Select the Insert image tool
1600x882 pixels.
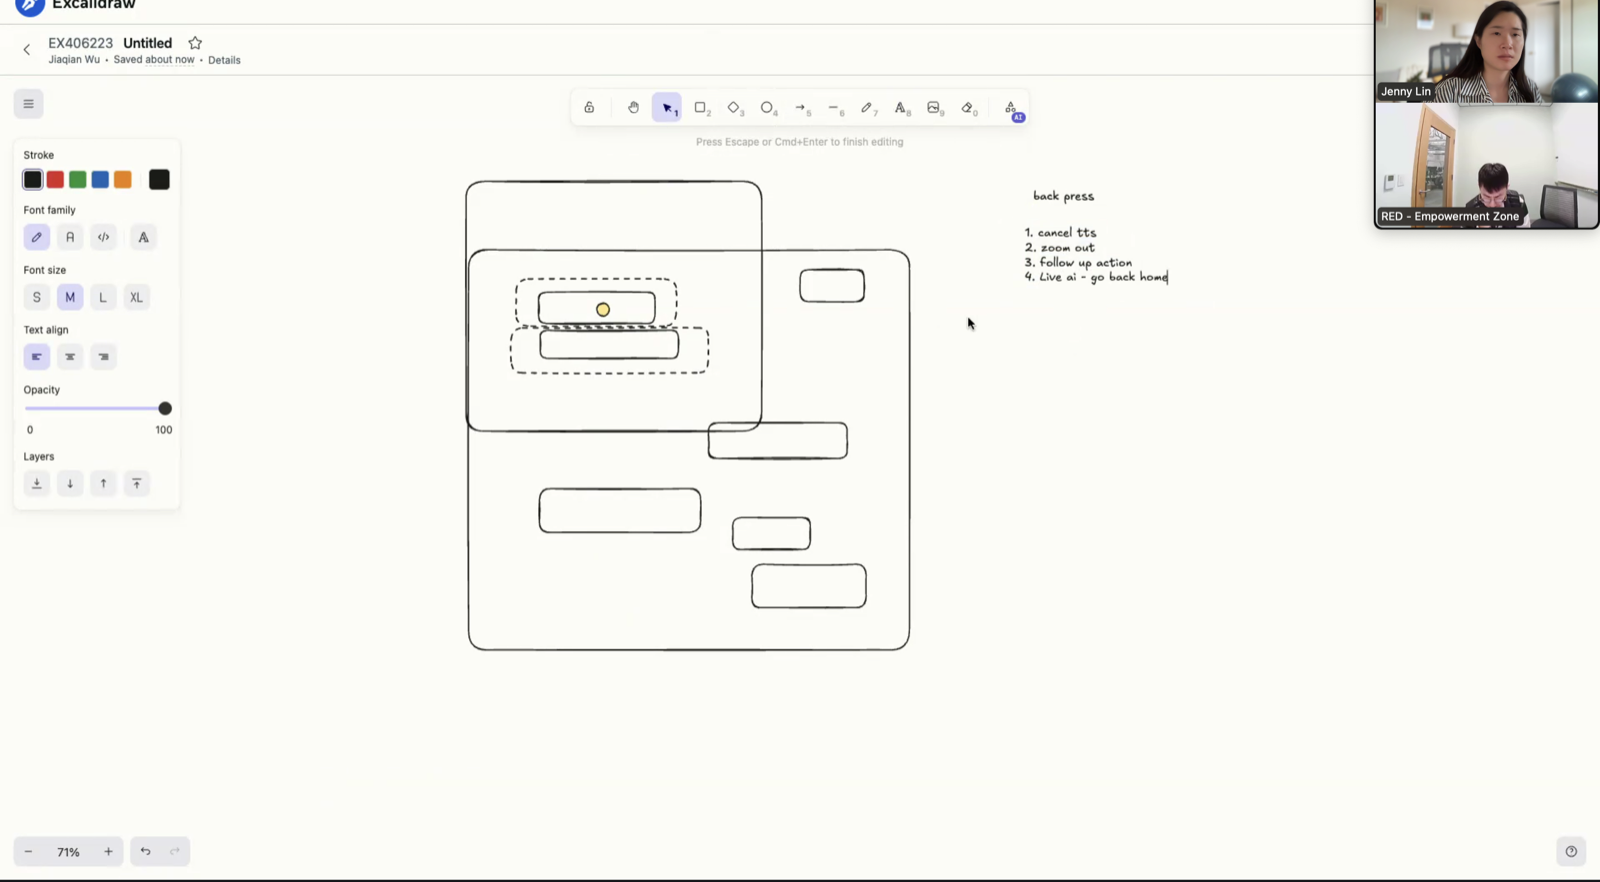(x=934, y=108)
